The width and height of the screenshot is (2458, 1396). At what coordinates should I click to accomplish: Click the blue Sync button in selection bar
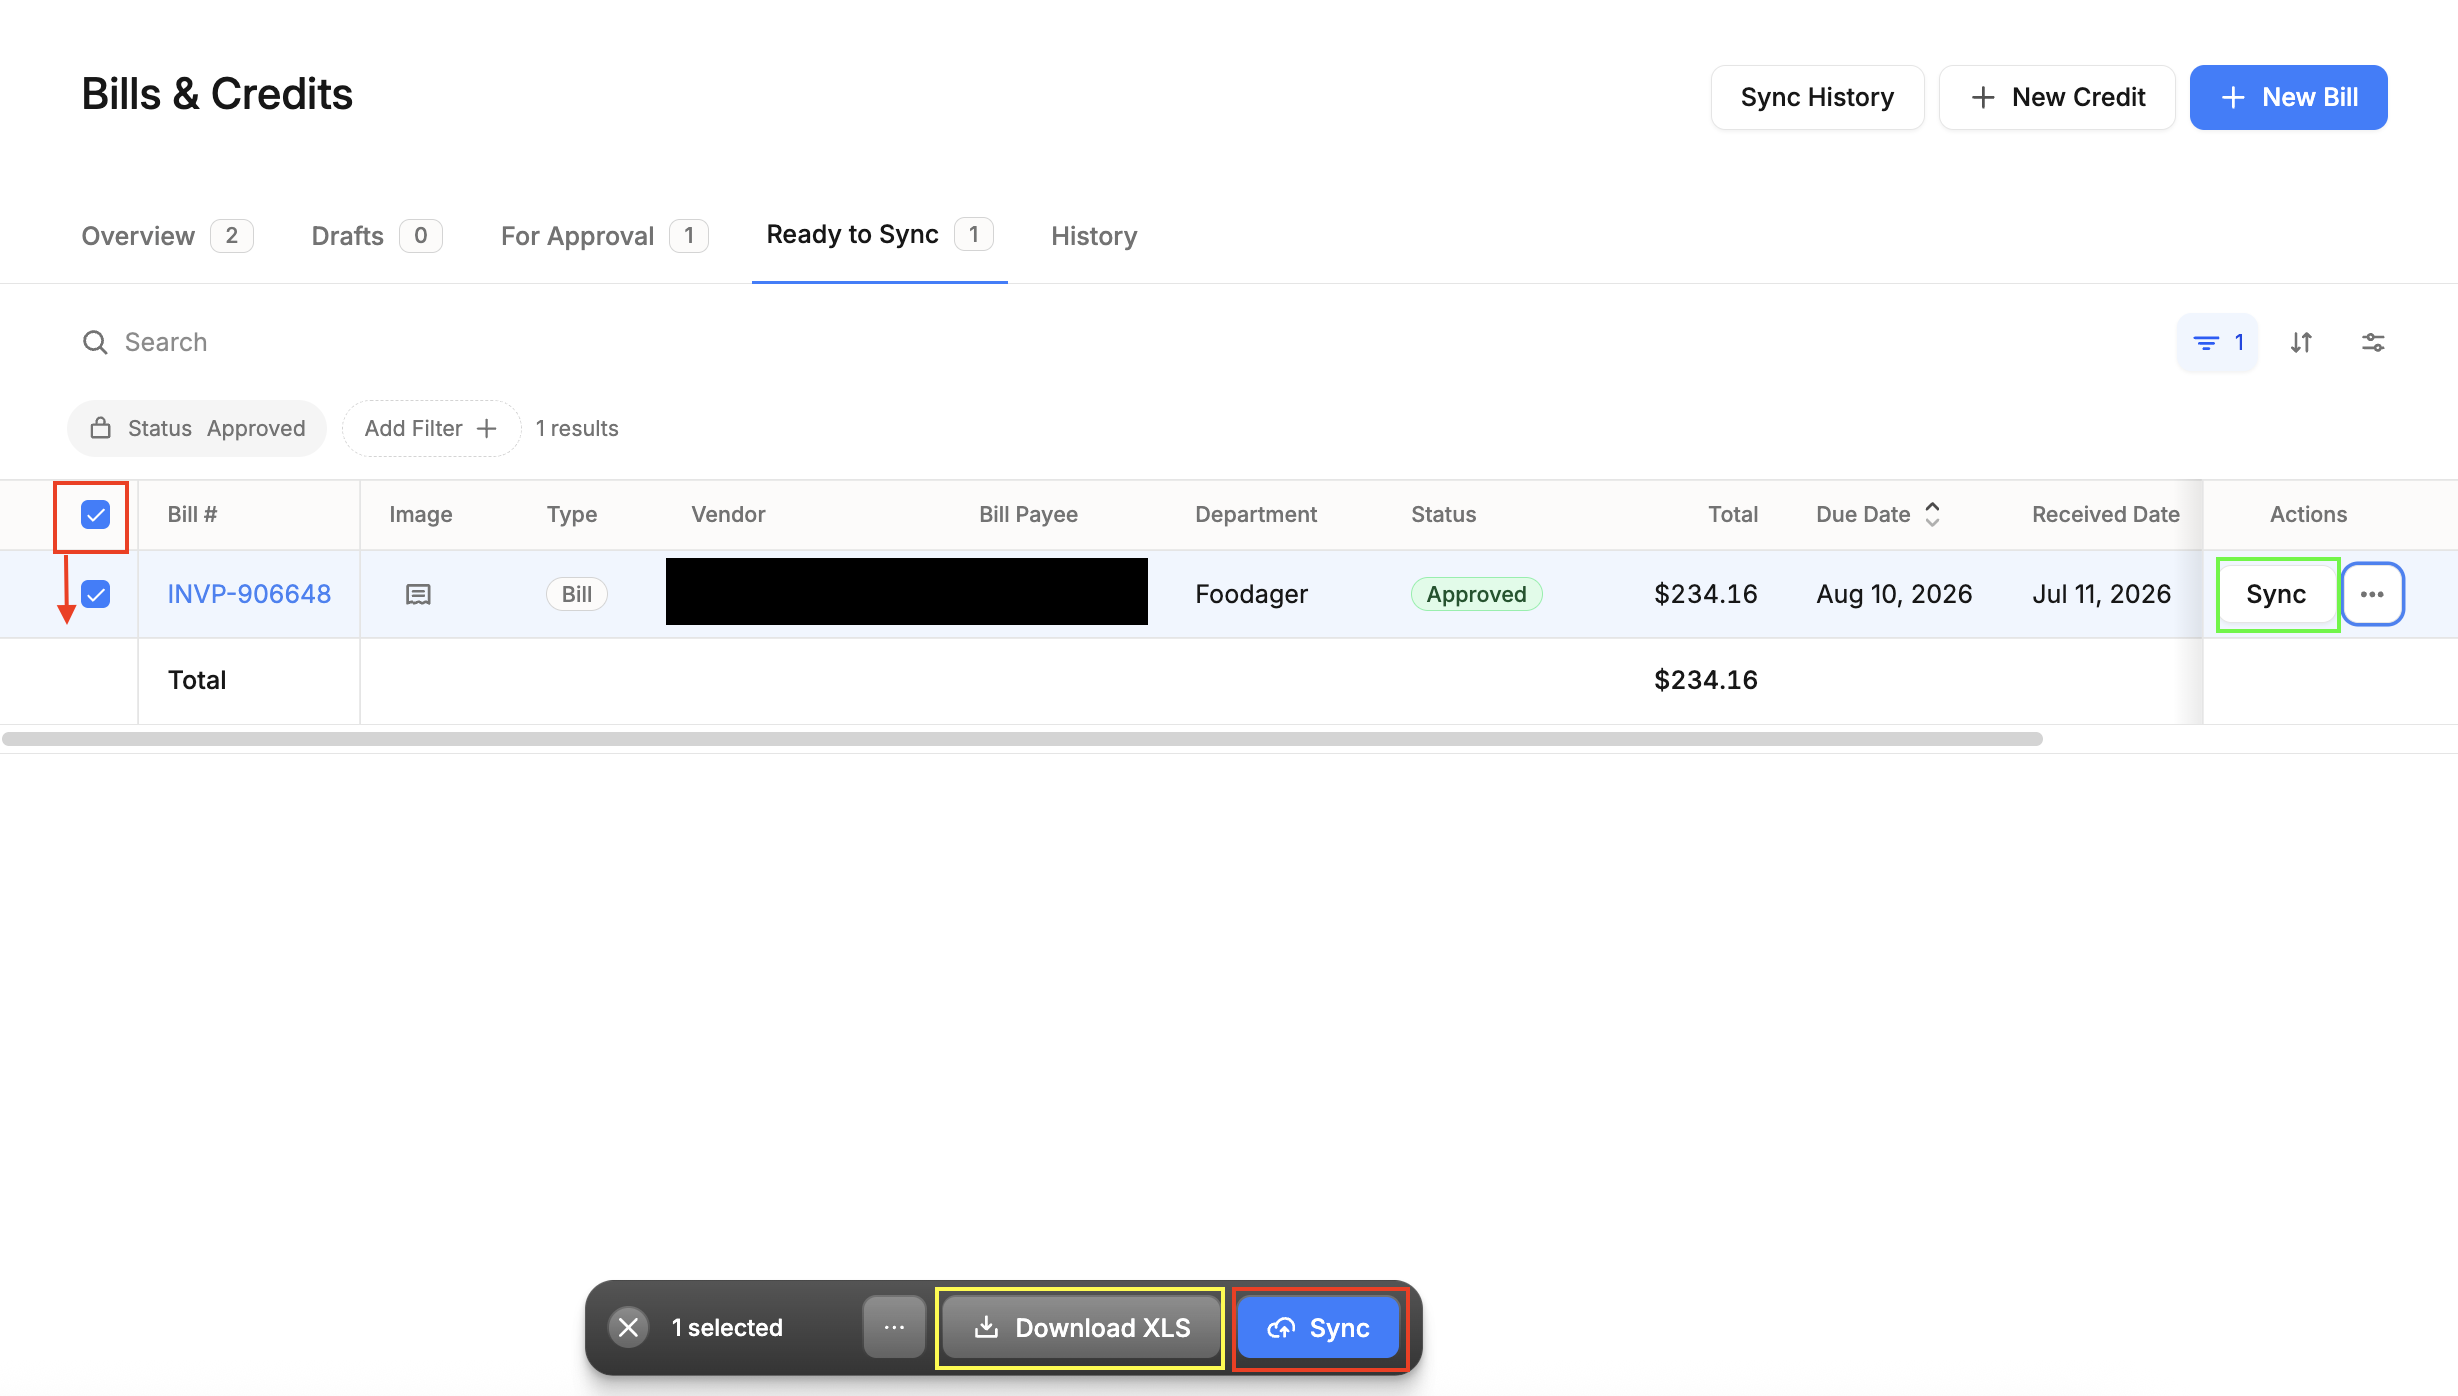pos(1318,1328)
